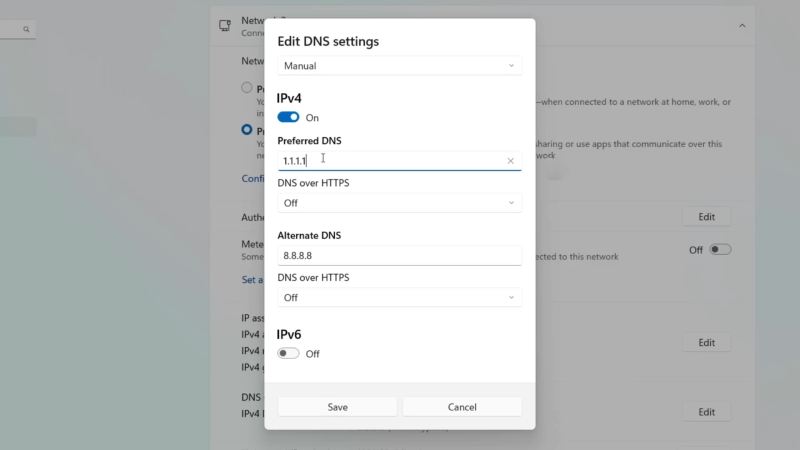Open the Manual DNS mode dropdown
The height and width of the screenshot is (450, 800).
pyautogui.click(x=399, y=66)
